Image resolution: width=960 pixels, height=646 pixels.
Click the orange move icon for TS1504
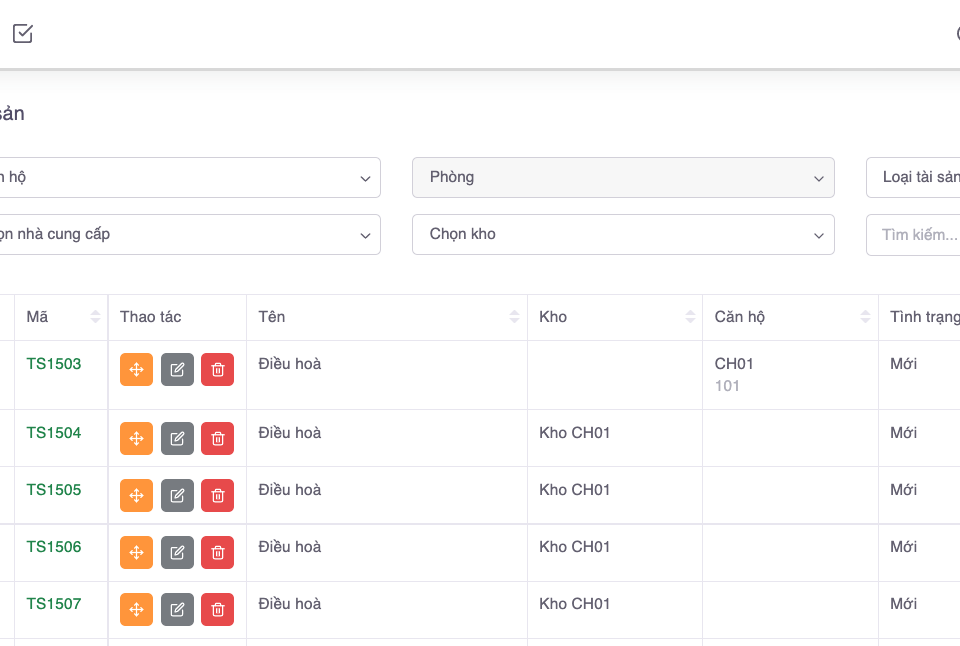136,439
